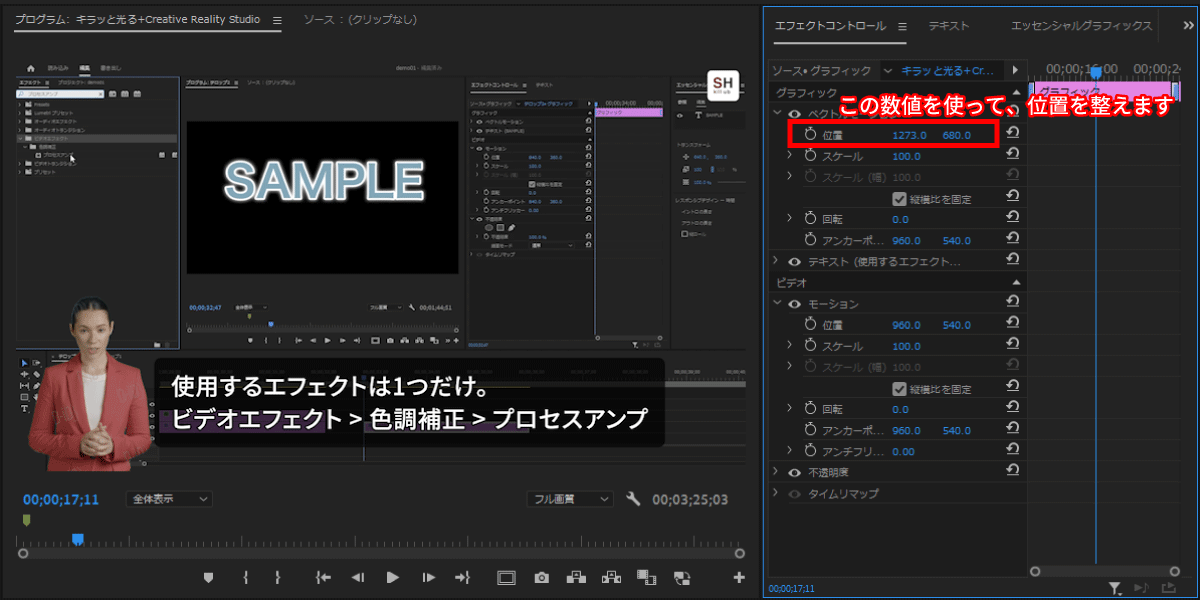The height and width of the screenshot is (600, 1200).
Task: Click the Effect Controls timecode 00;00;17;11
Action: tap(791, 589)
